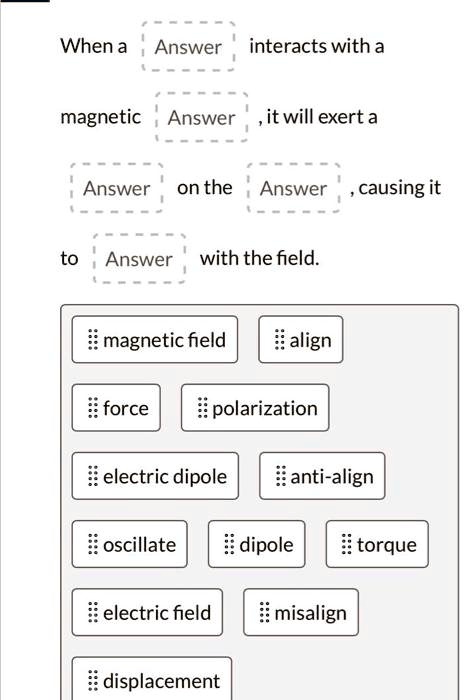Choose the 'magnetic field' word option
The image size is (464, 700).
(155, 340)
